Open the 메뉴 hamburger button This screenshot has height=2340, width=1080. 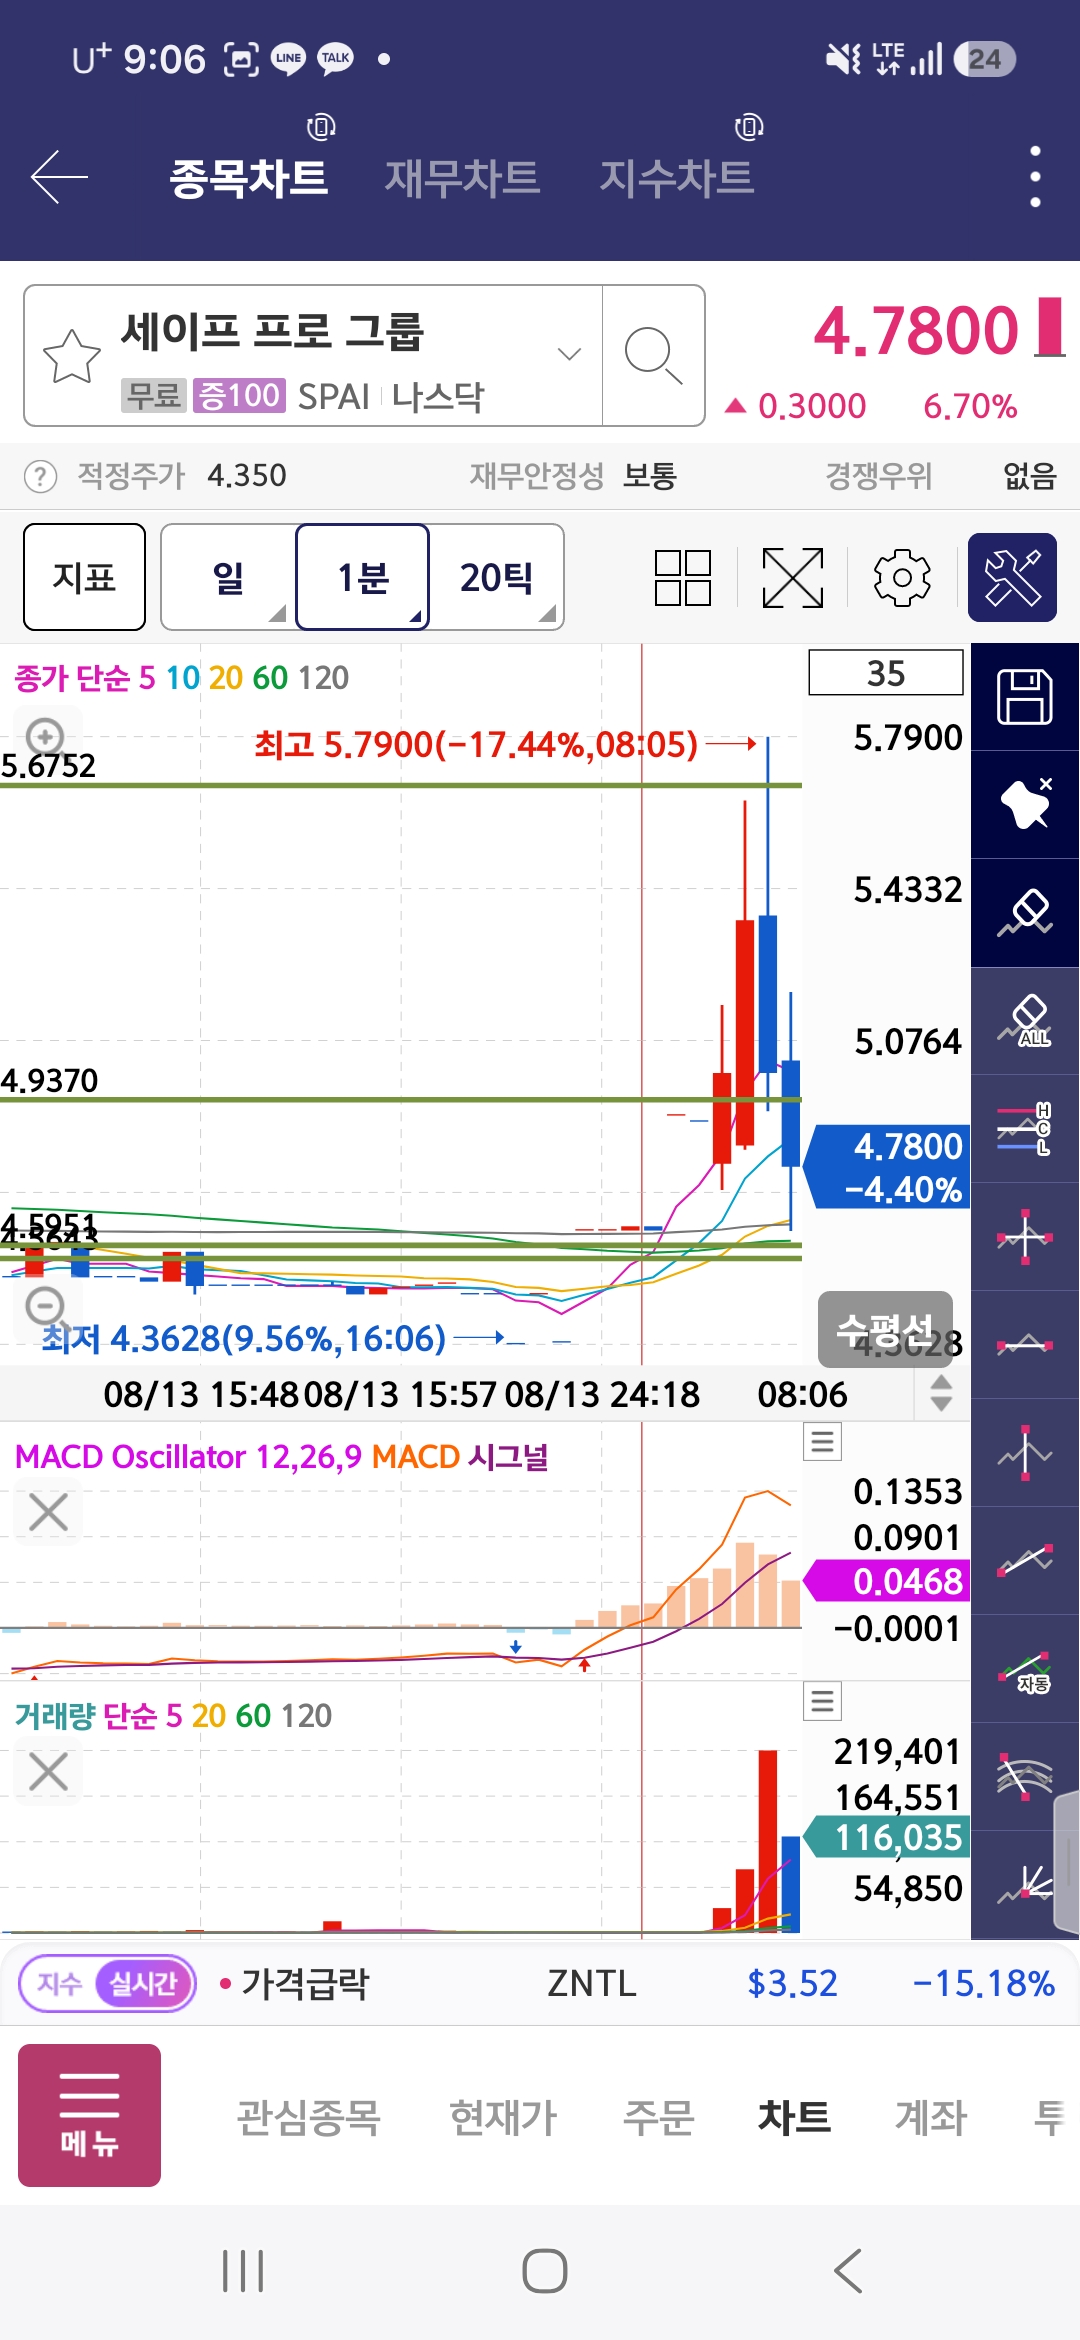[x=89, y=2115]
